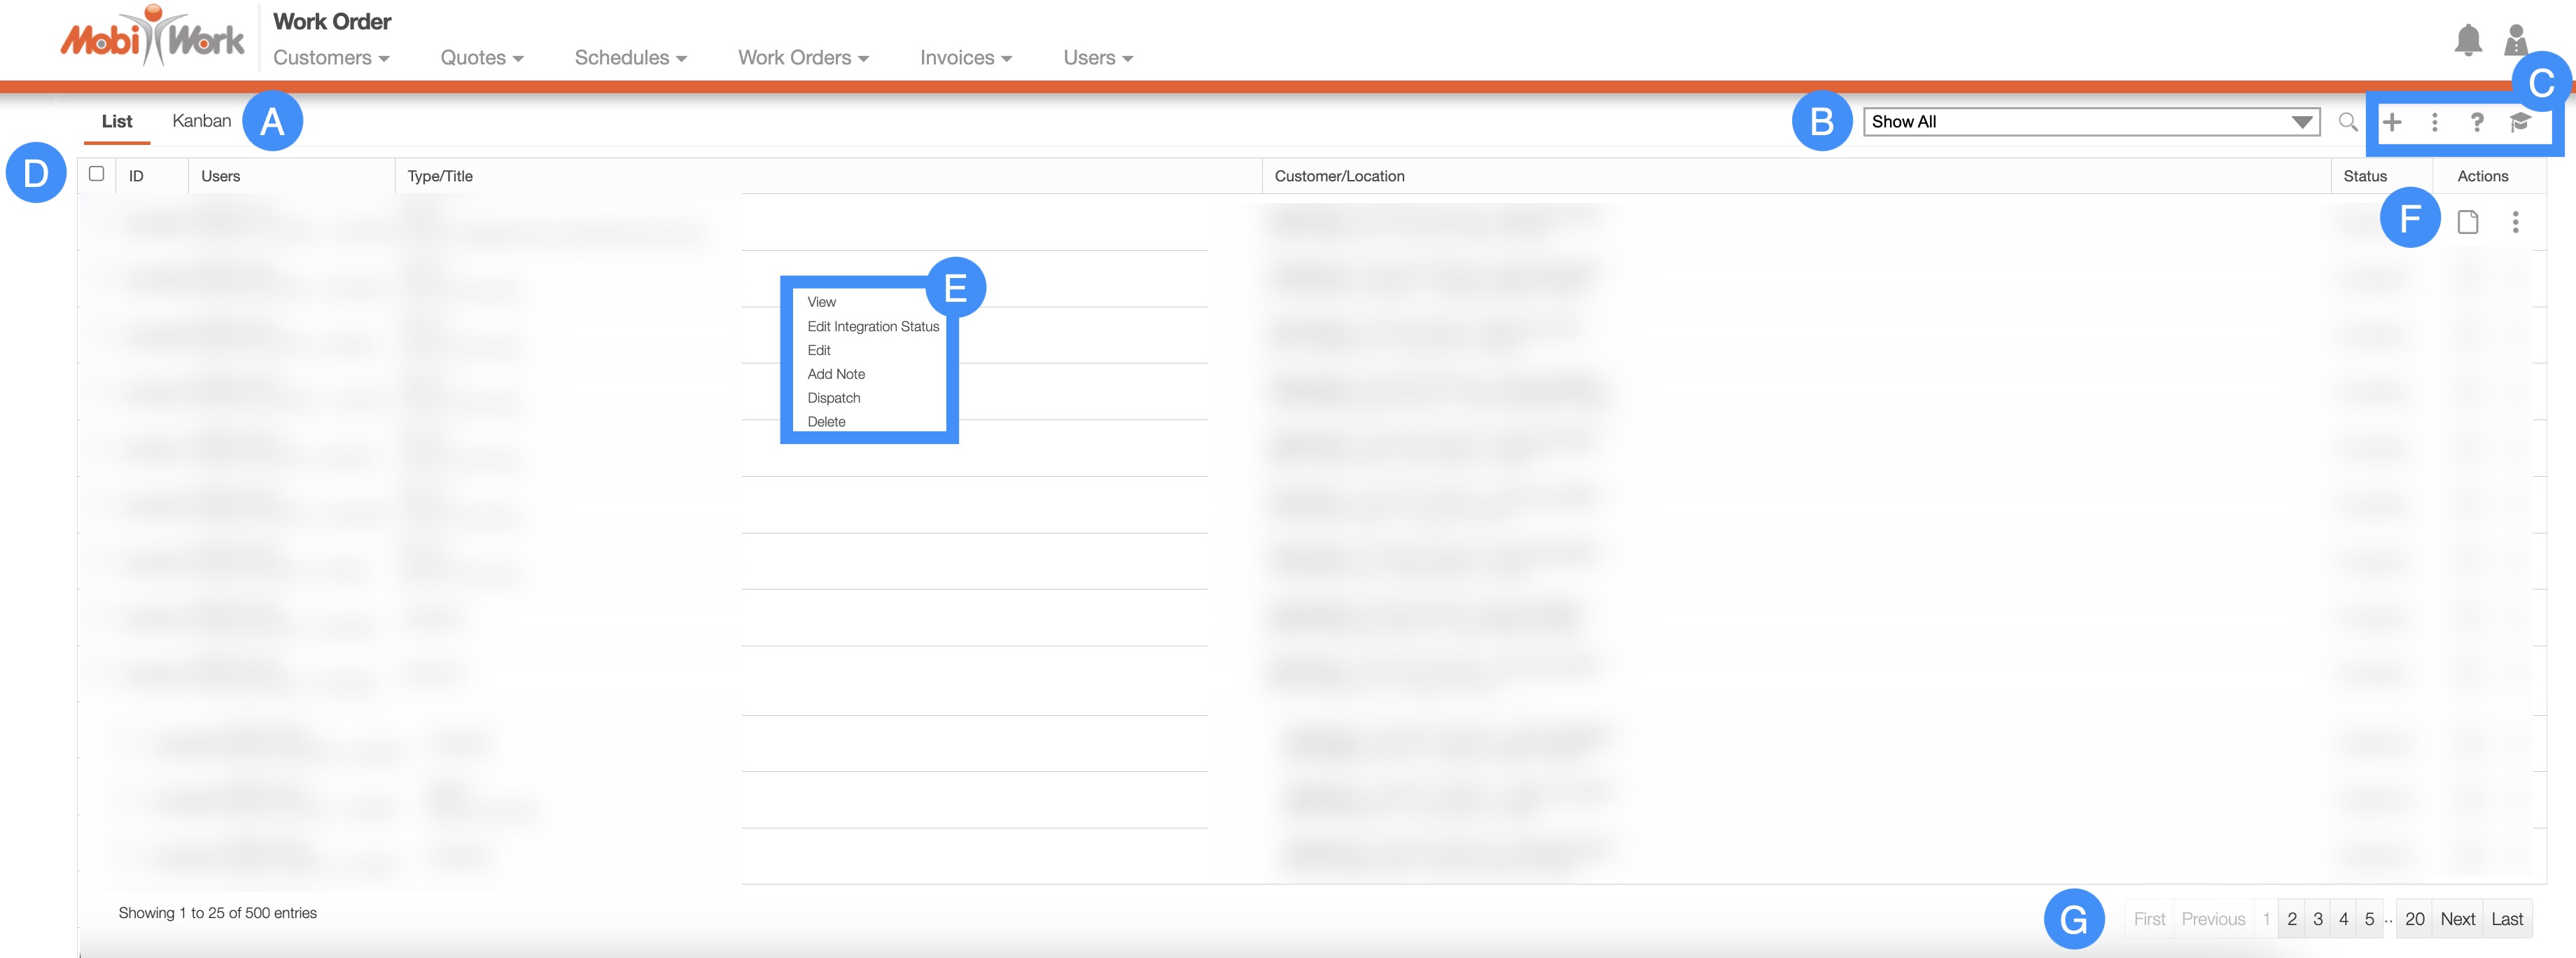Open the Customers dropdown menu

point(331,58)
